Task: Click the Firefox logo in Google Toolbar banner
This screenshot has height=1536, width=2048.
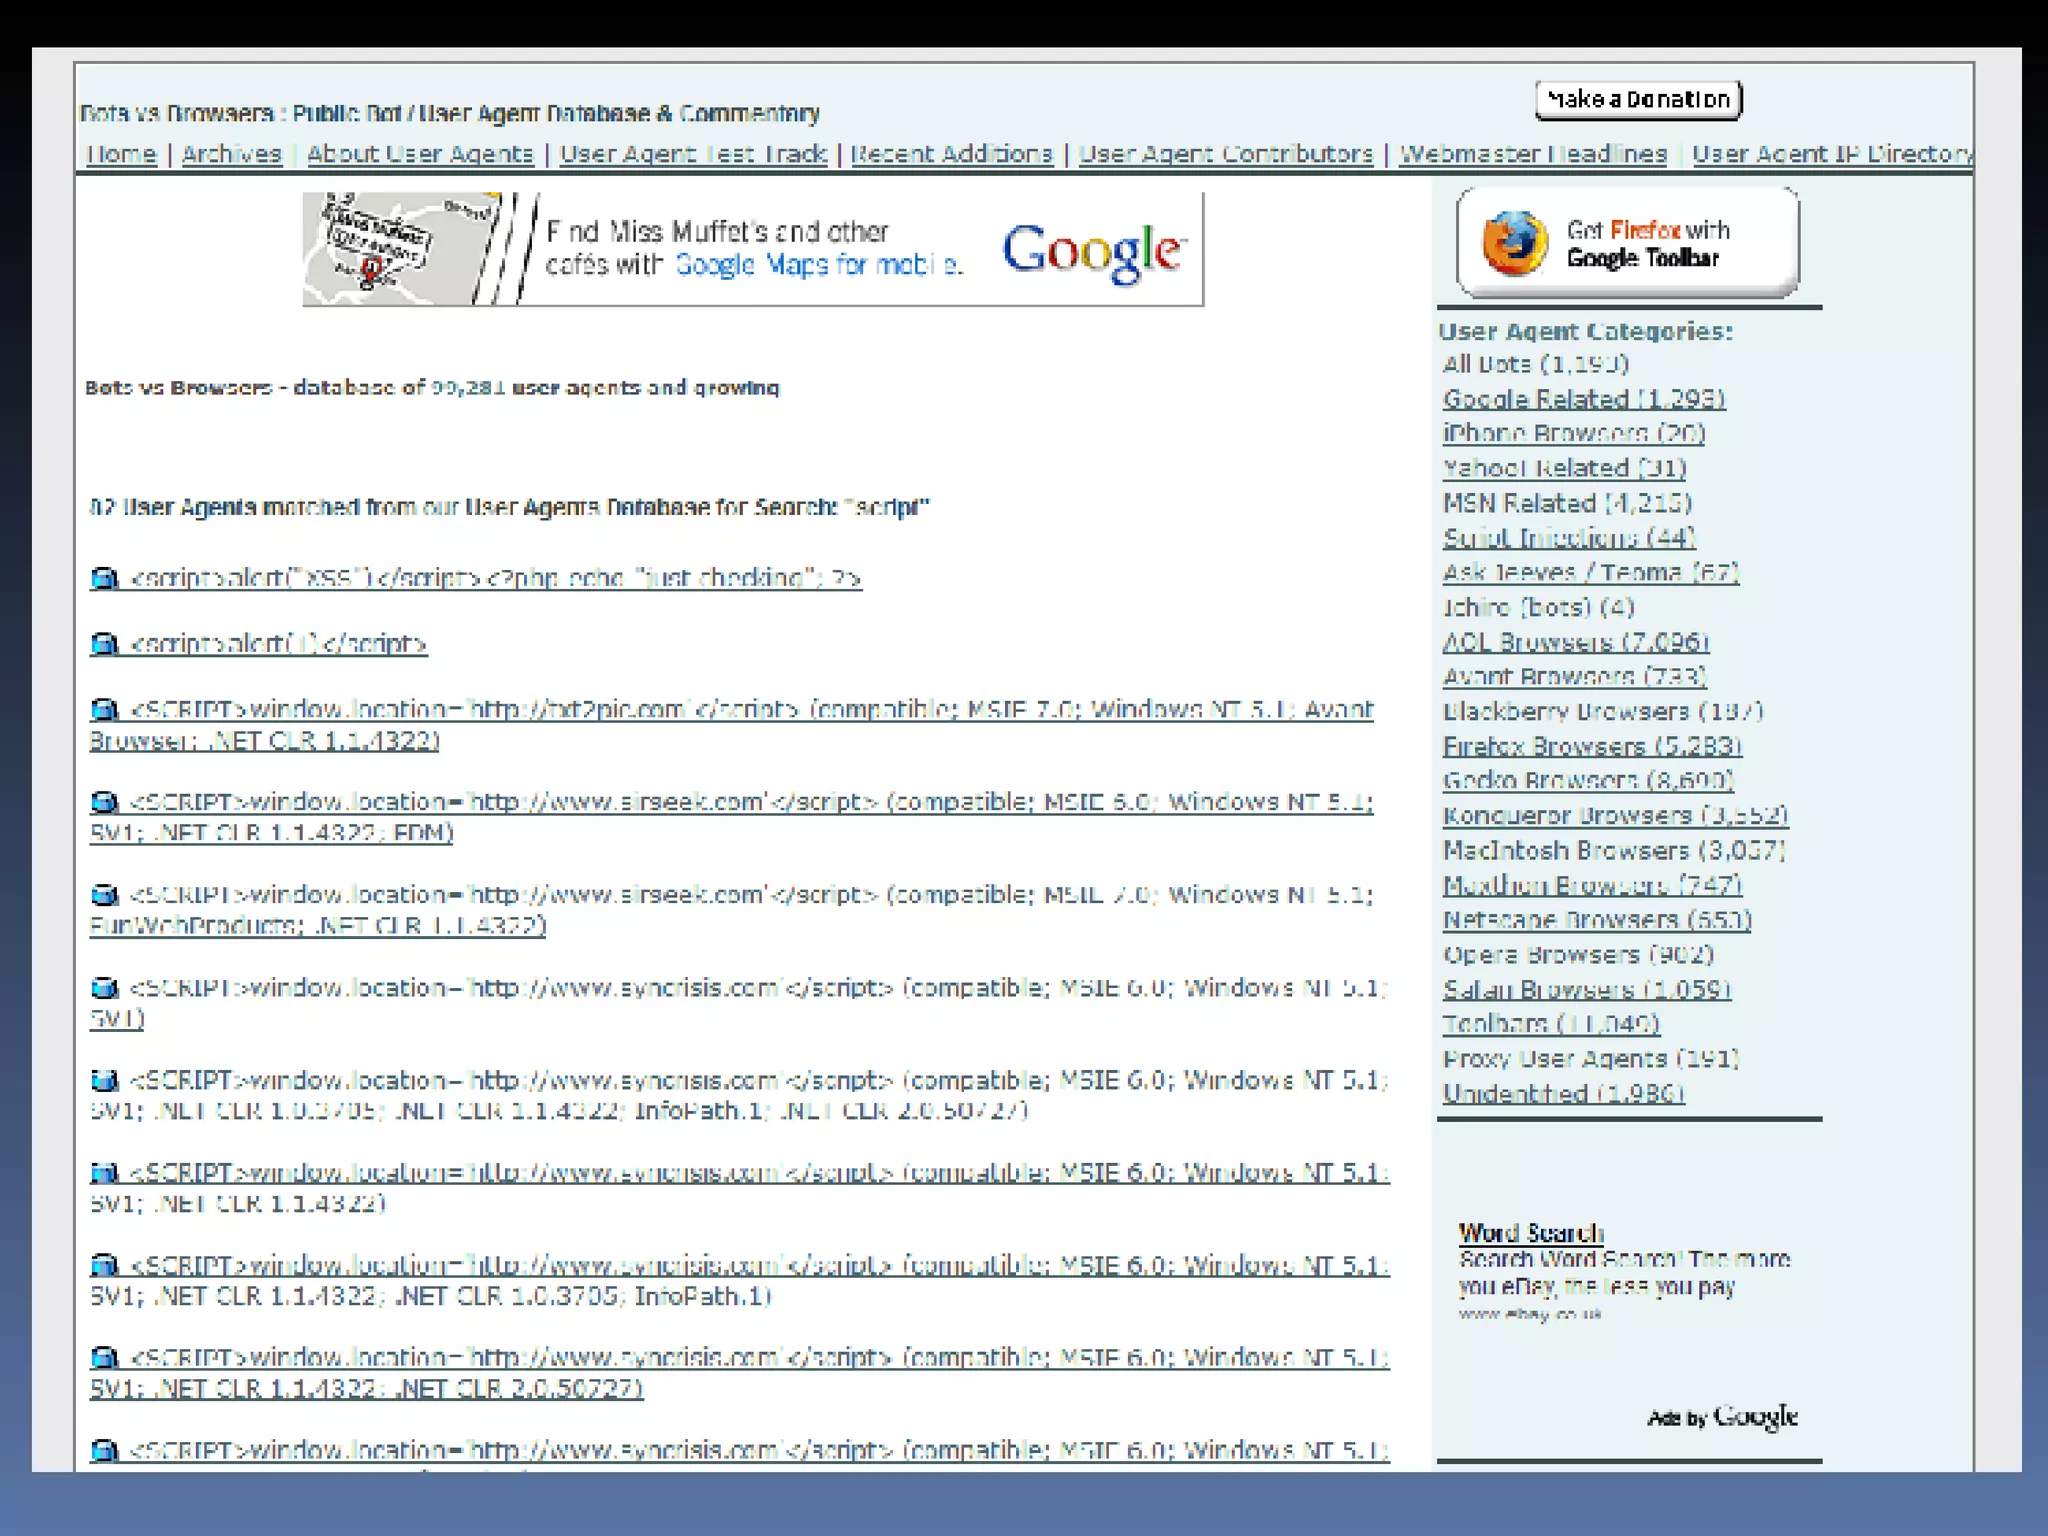Action: (x=1514, y=243)
